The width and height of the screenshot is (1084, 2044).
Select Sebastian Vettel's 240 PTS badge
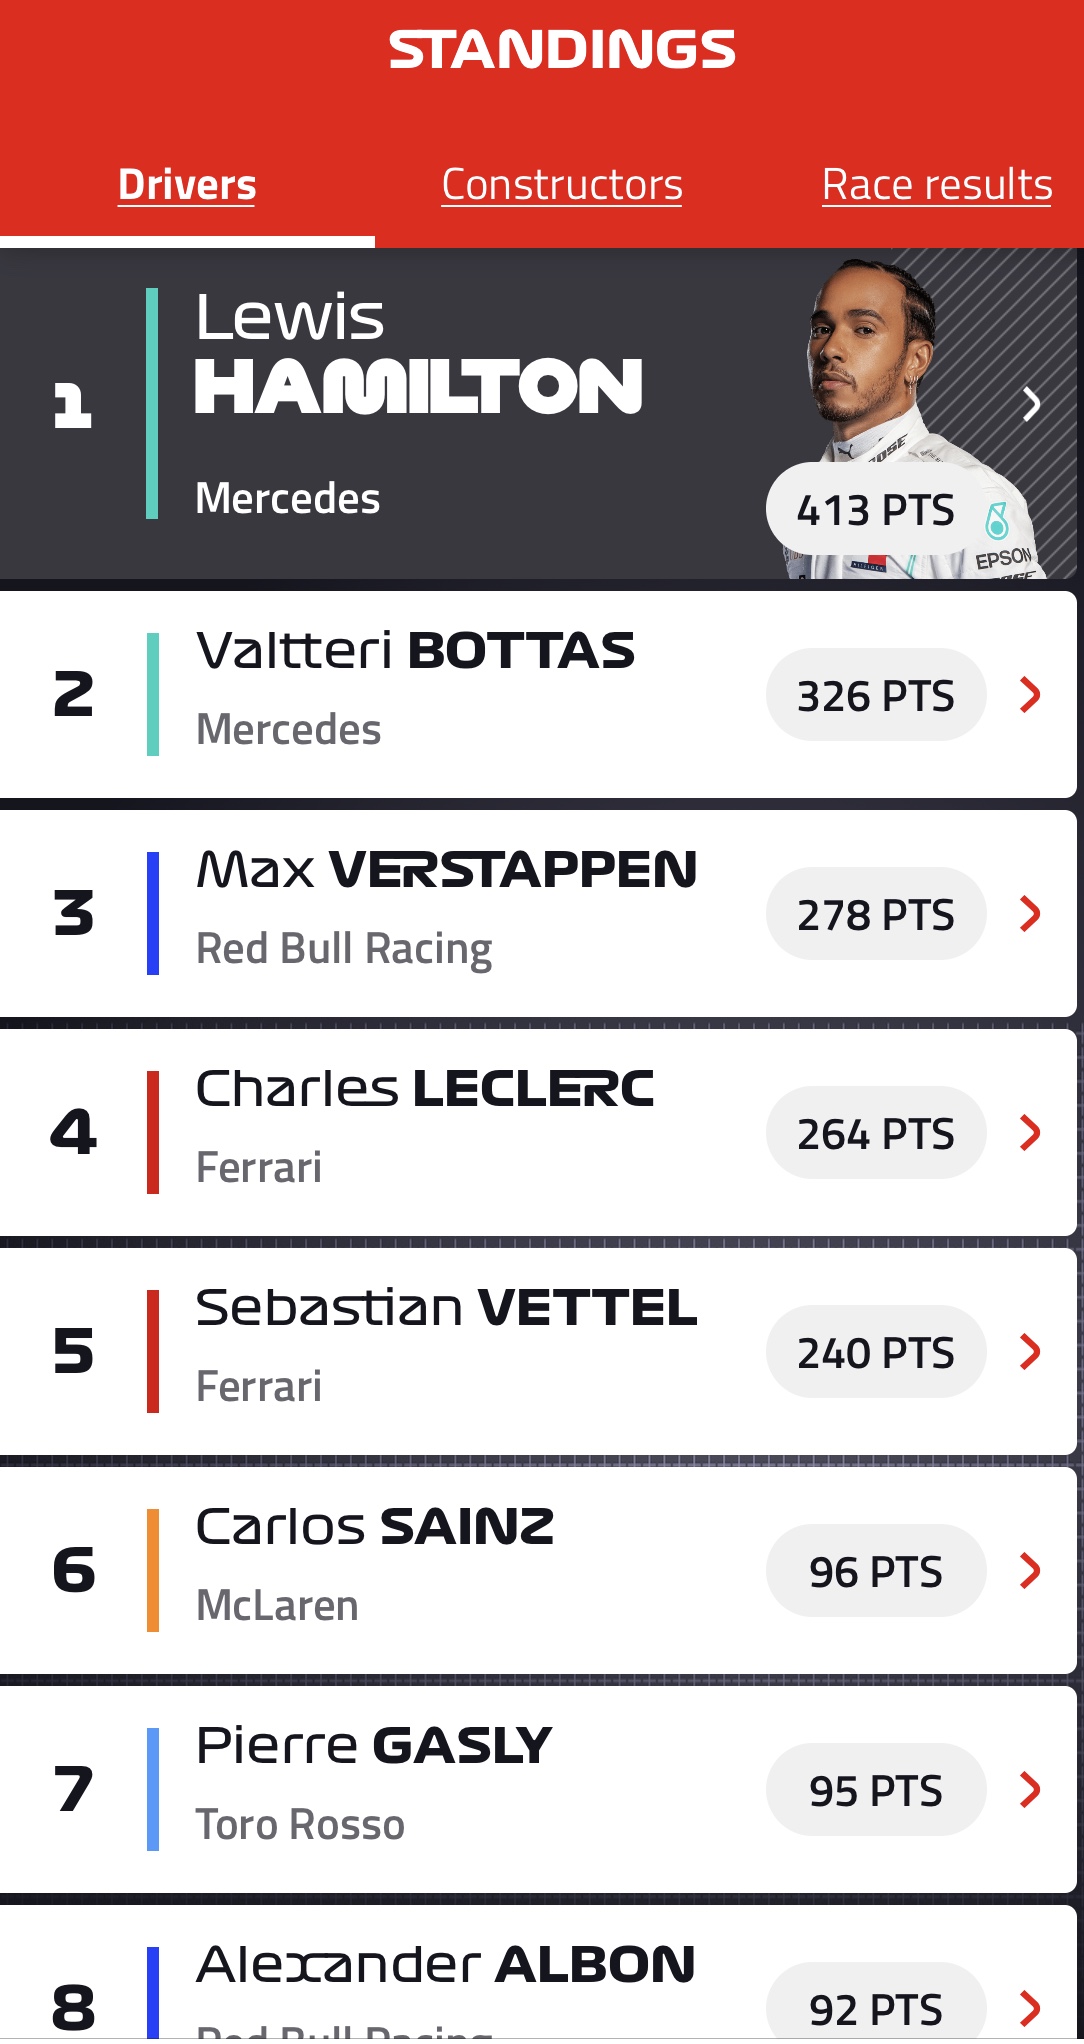click(875, 1352)
